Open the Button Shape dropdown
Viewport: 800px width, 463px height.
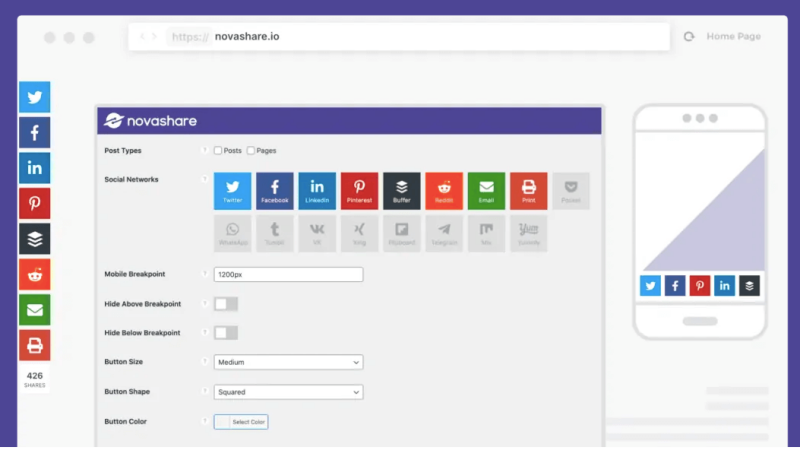coord(289,392)
